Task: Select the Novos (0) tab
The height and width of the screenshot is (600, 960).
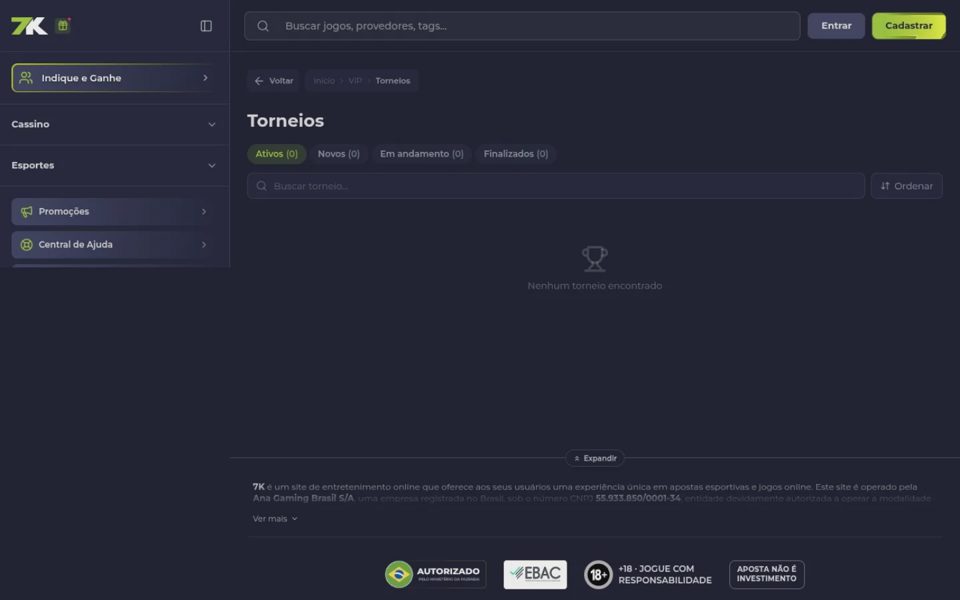Action: [339, 154]
